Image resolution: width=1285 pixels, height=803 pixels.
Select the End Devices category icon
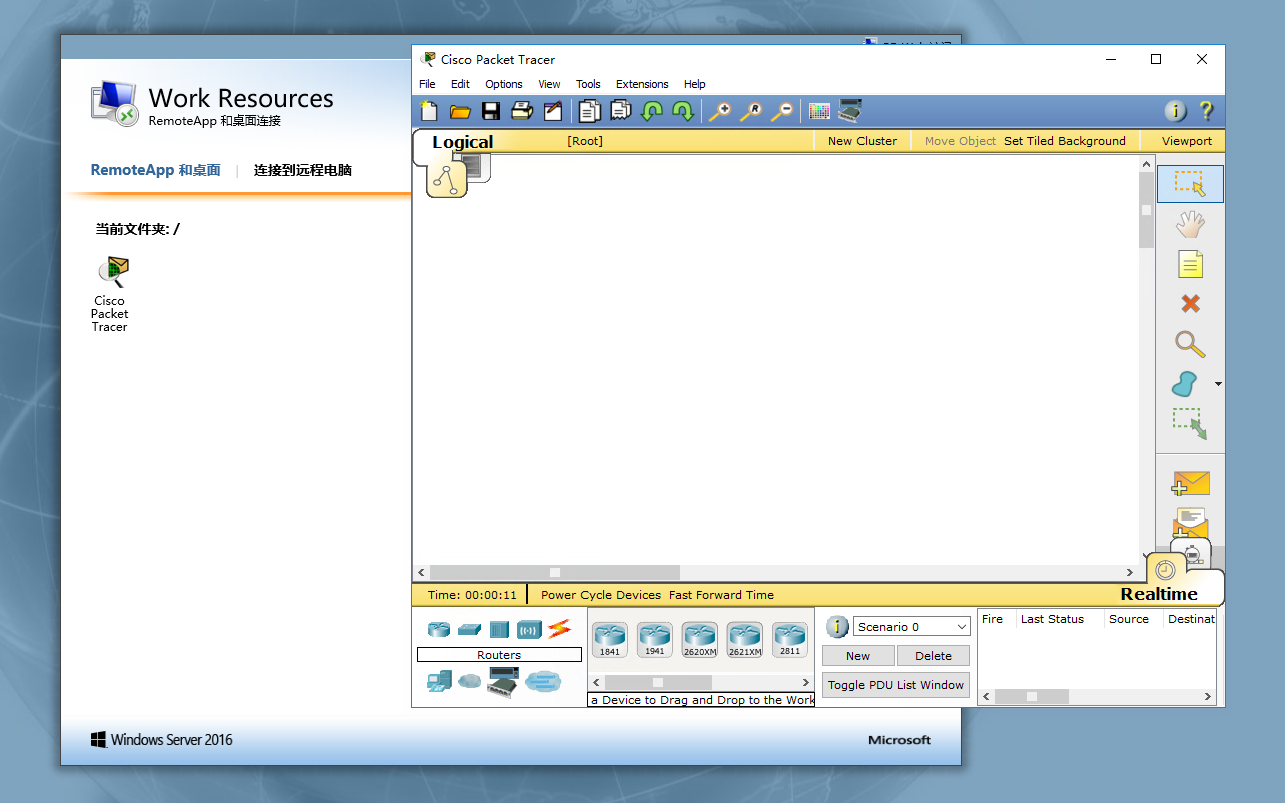(439, 682)
